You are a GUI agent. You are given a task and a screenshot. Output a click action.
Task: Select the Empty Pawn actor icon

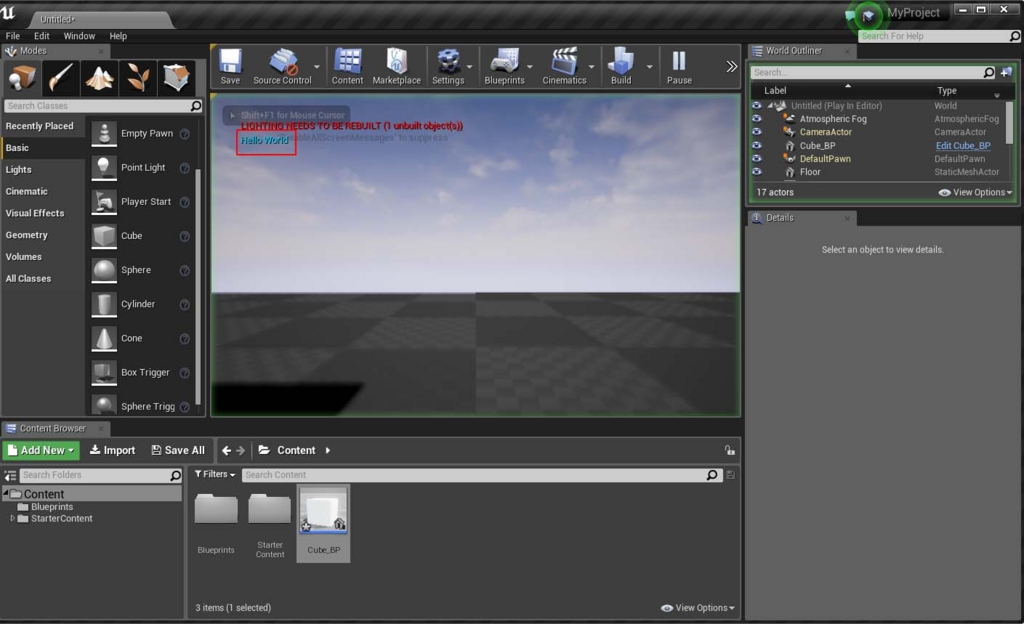[x=104, y=133]
